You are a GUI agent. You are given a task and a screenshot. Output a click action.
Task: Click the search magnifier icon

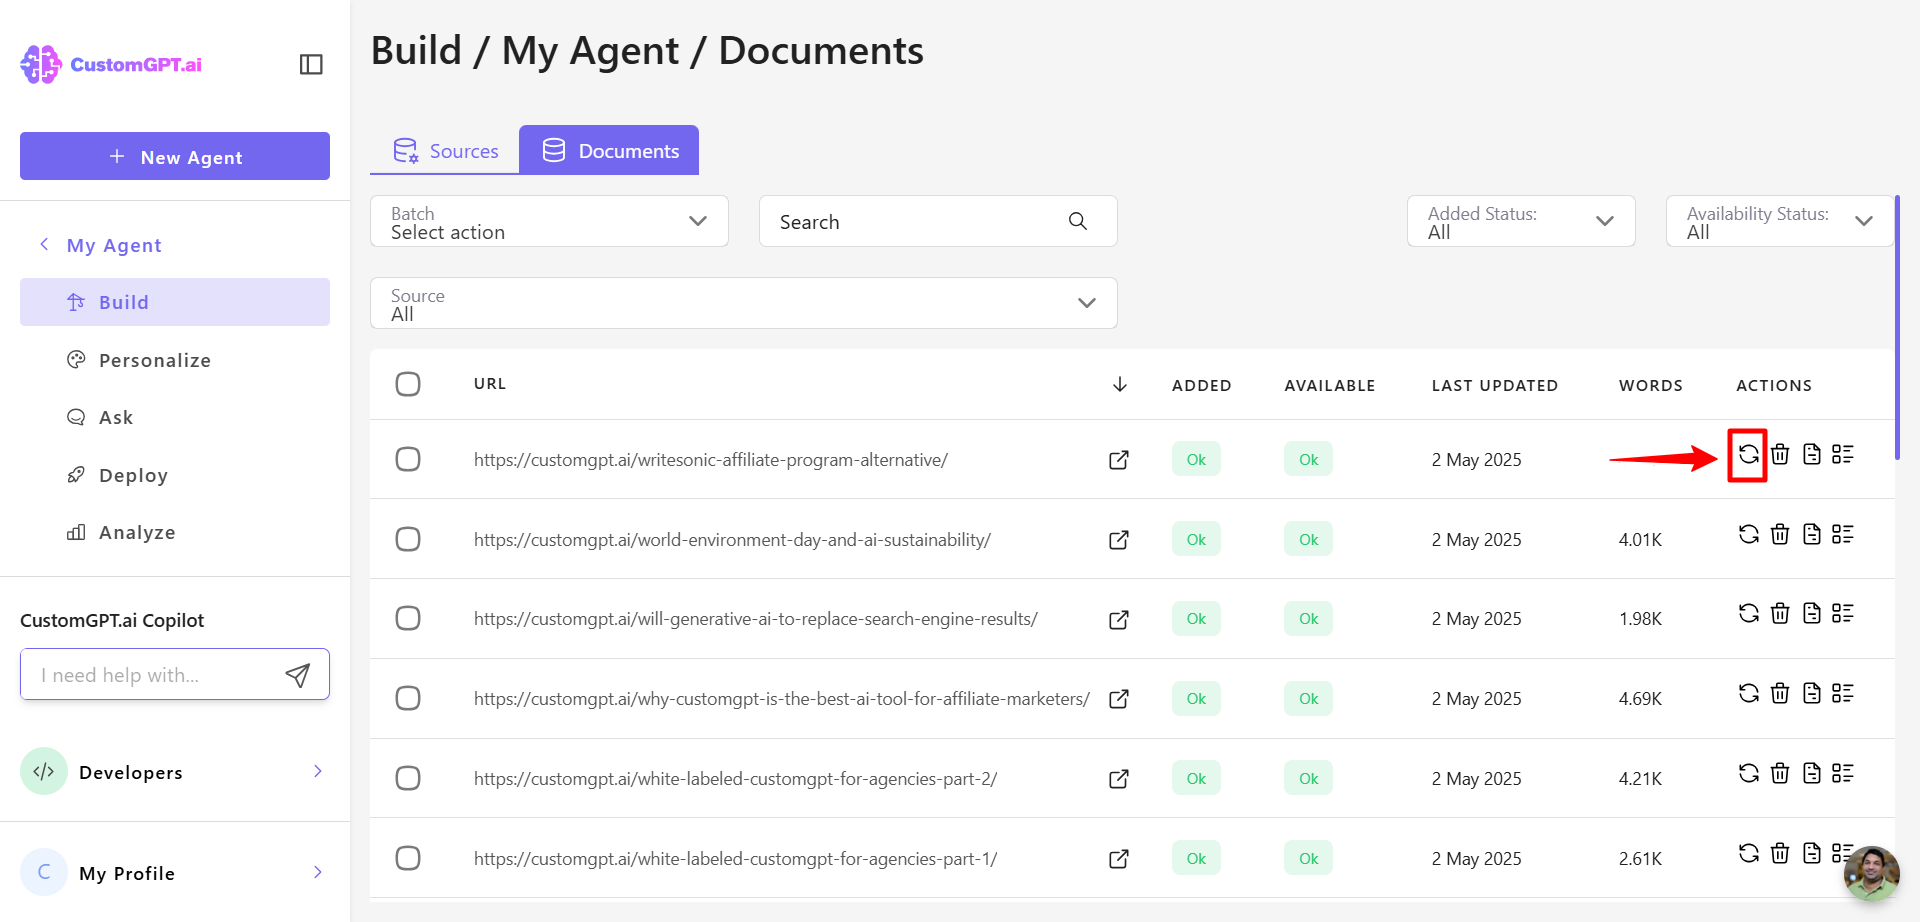[1077, 221]
